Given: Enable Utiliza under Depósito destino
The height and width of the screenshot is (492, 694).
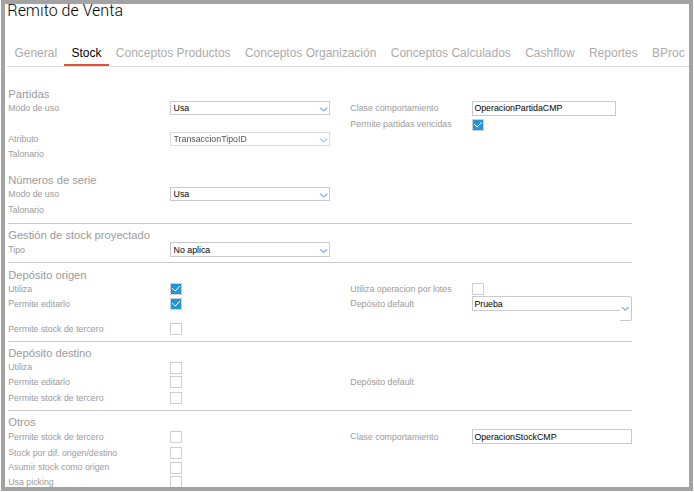Looking at the screenshot, I should [176, 368].
